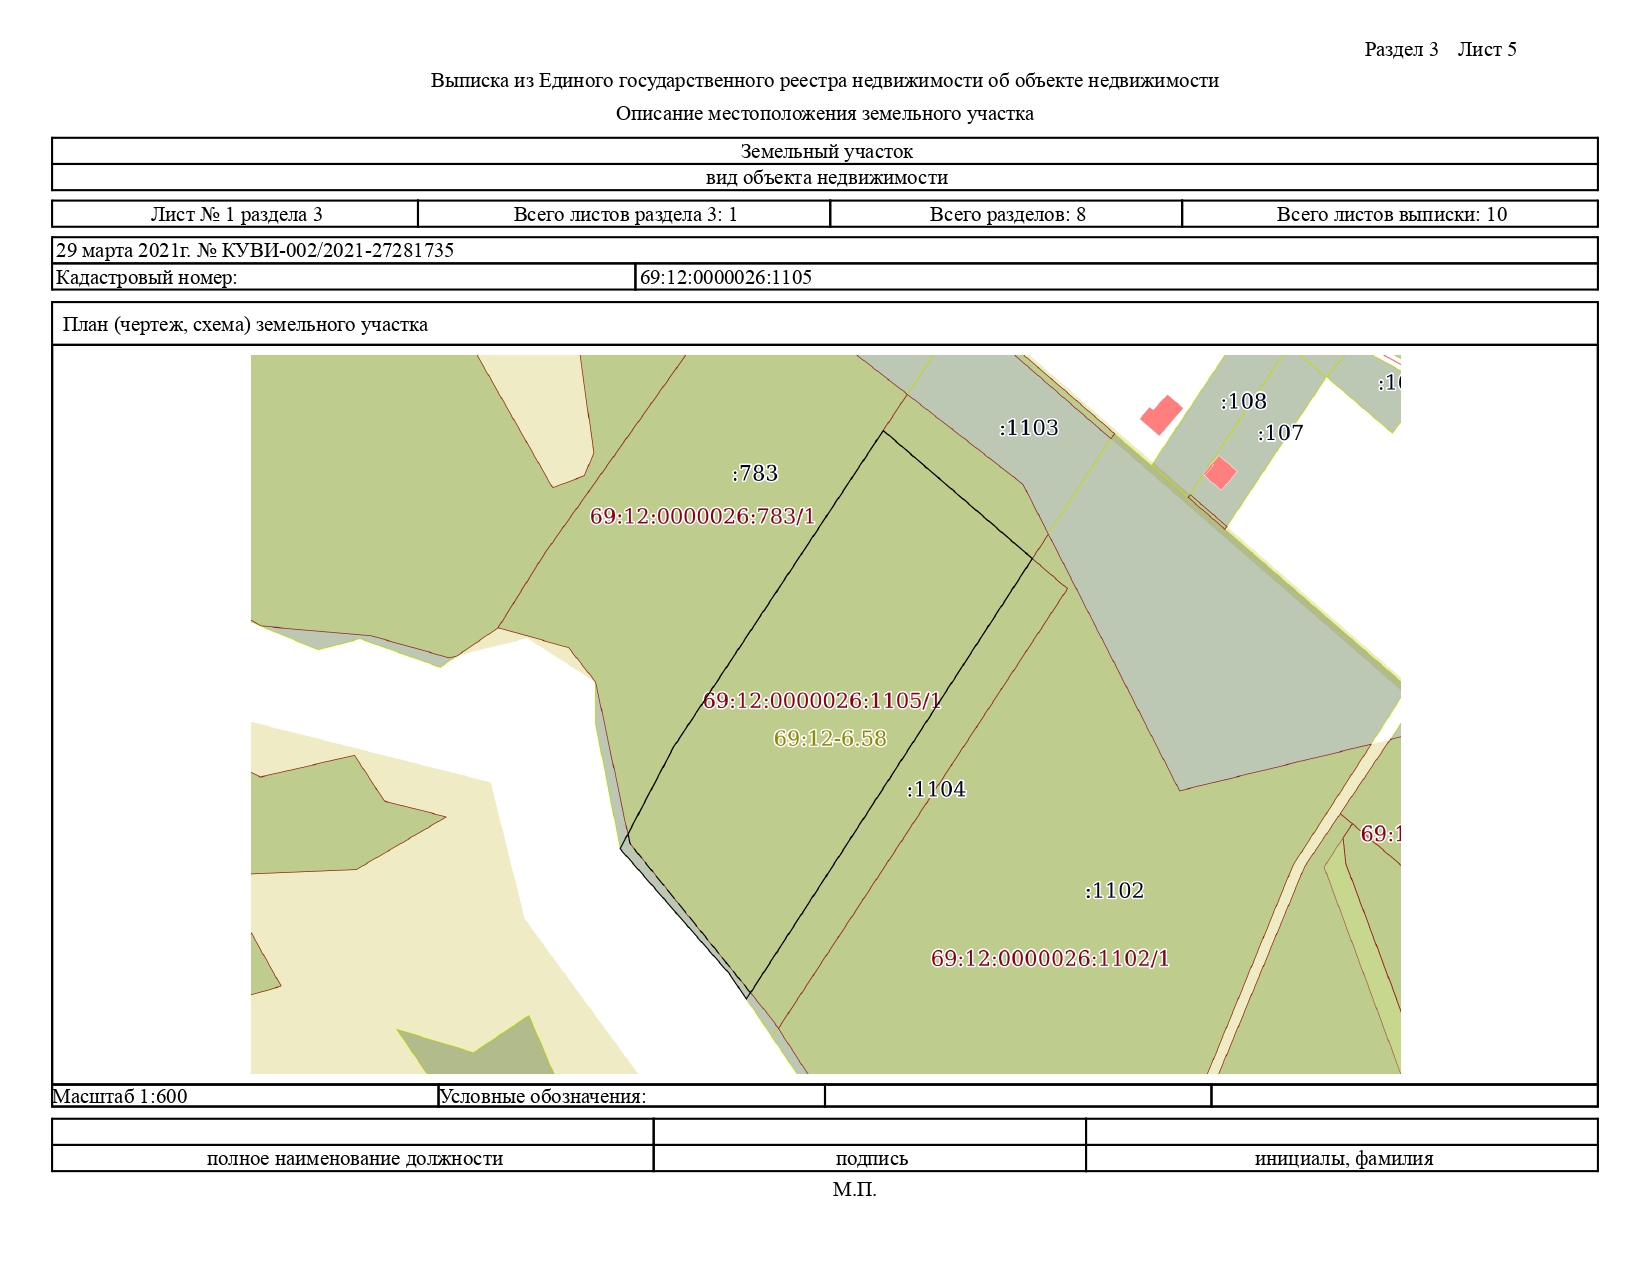Image resolution: width=1650 pixels, height=1275 pixels.
Task: Click the 'инициалы, фамилия' field label
Action: (x=1343, y=1159)
